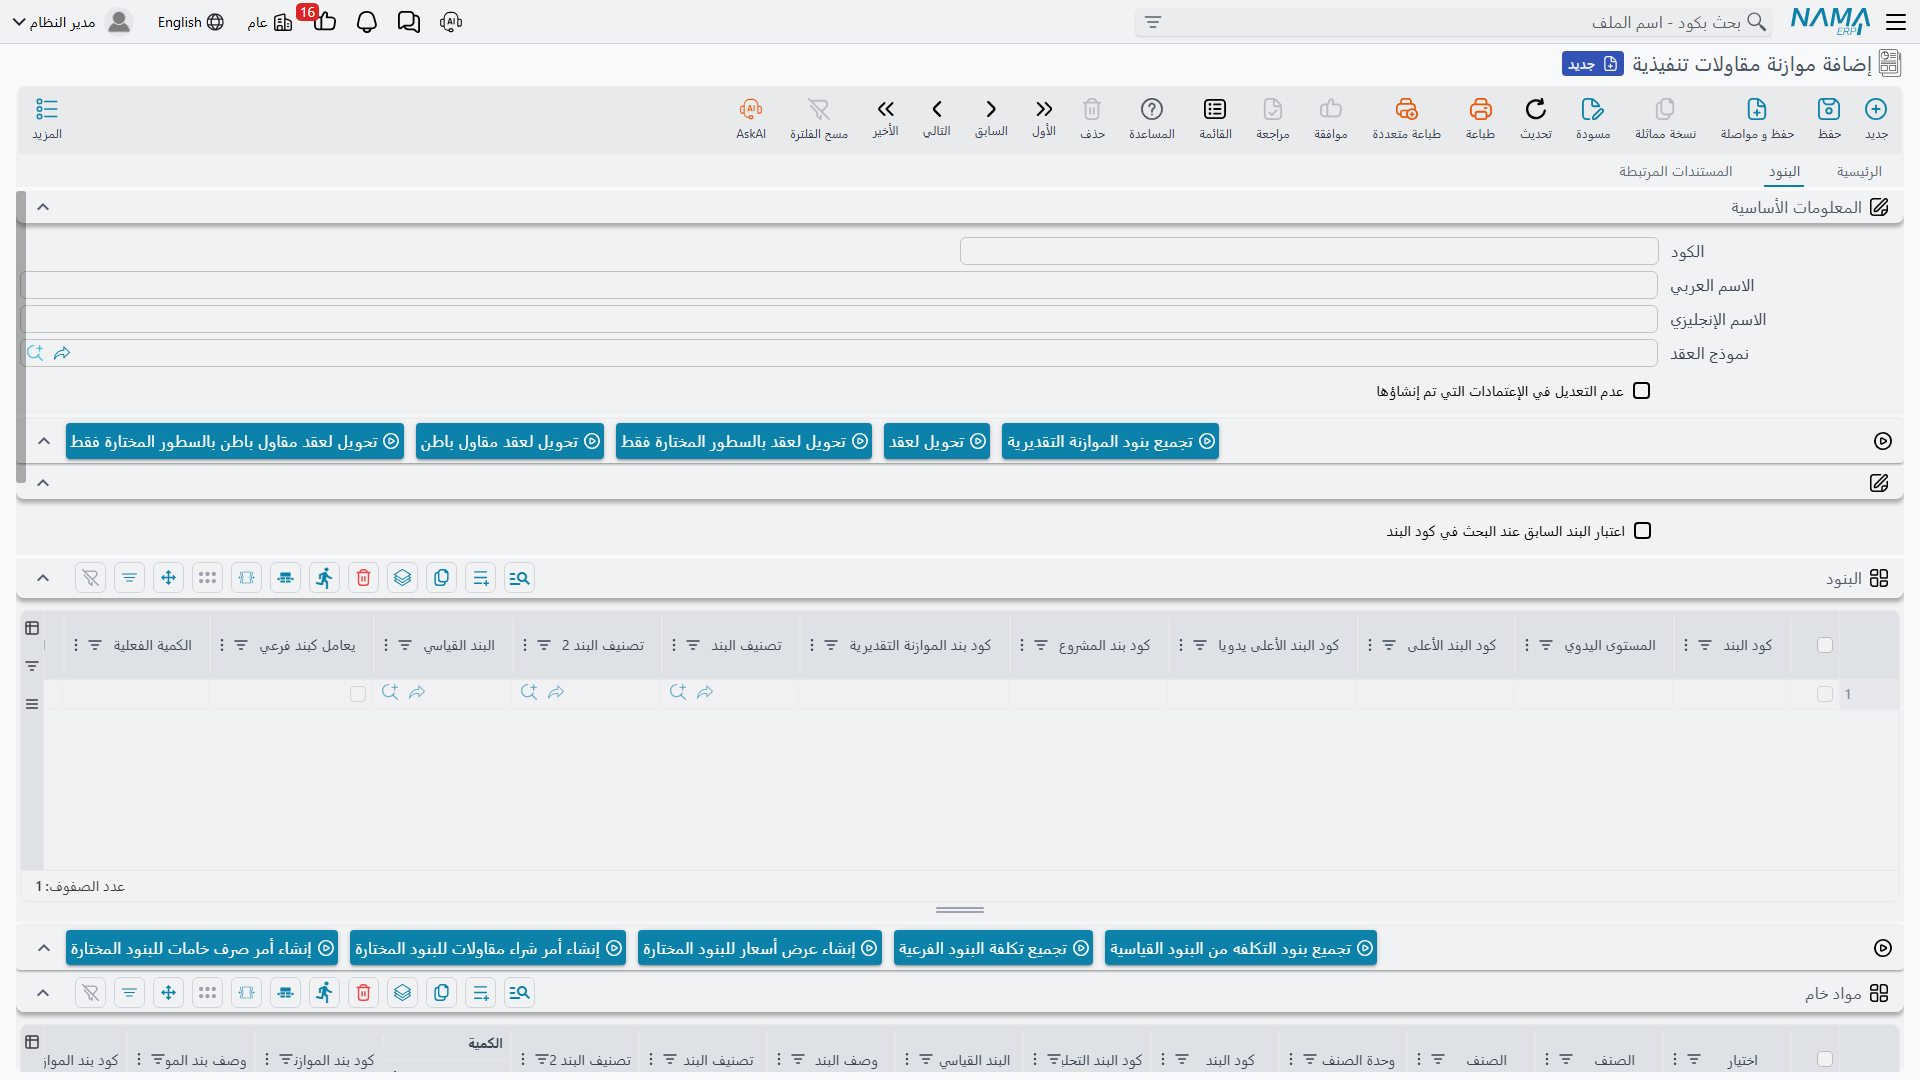Click the splitter handle between the two grids
1920x1080 pixels.
960,910
